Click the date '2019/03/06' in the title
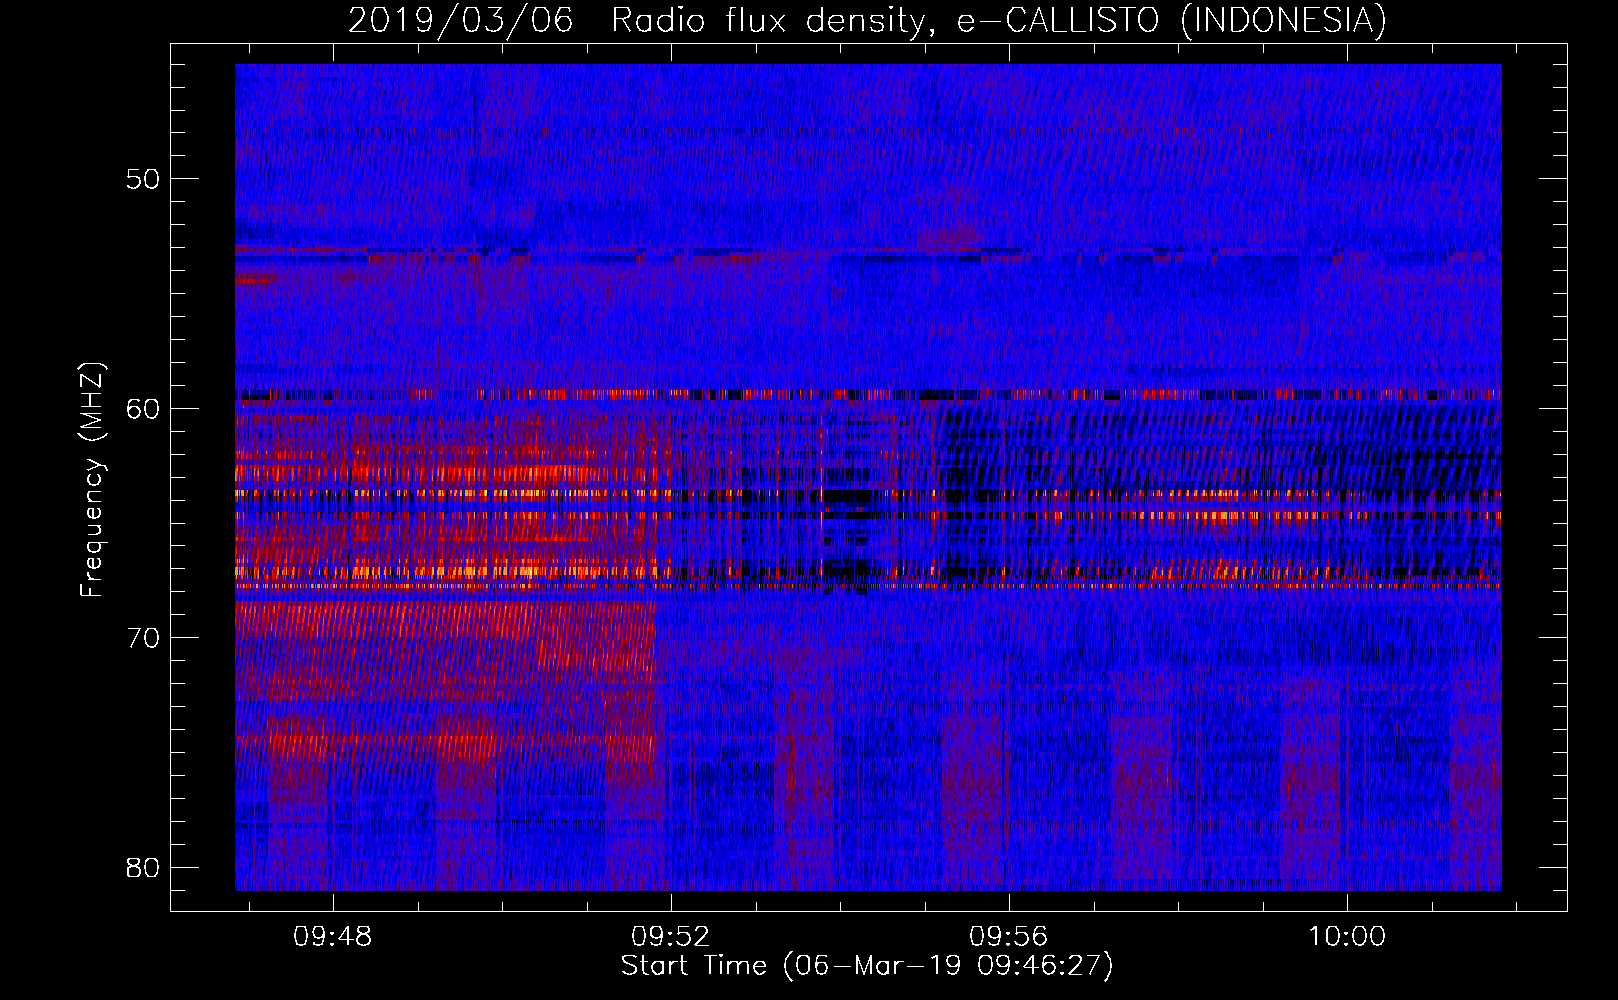The height and width of the screenshot is (1000, 1618). click(461, 20)
